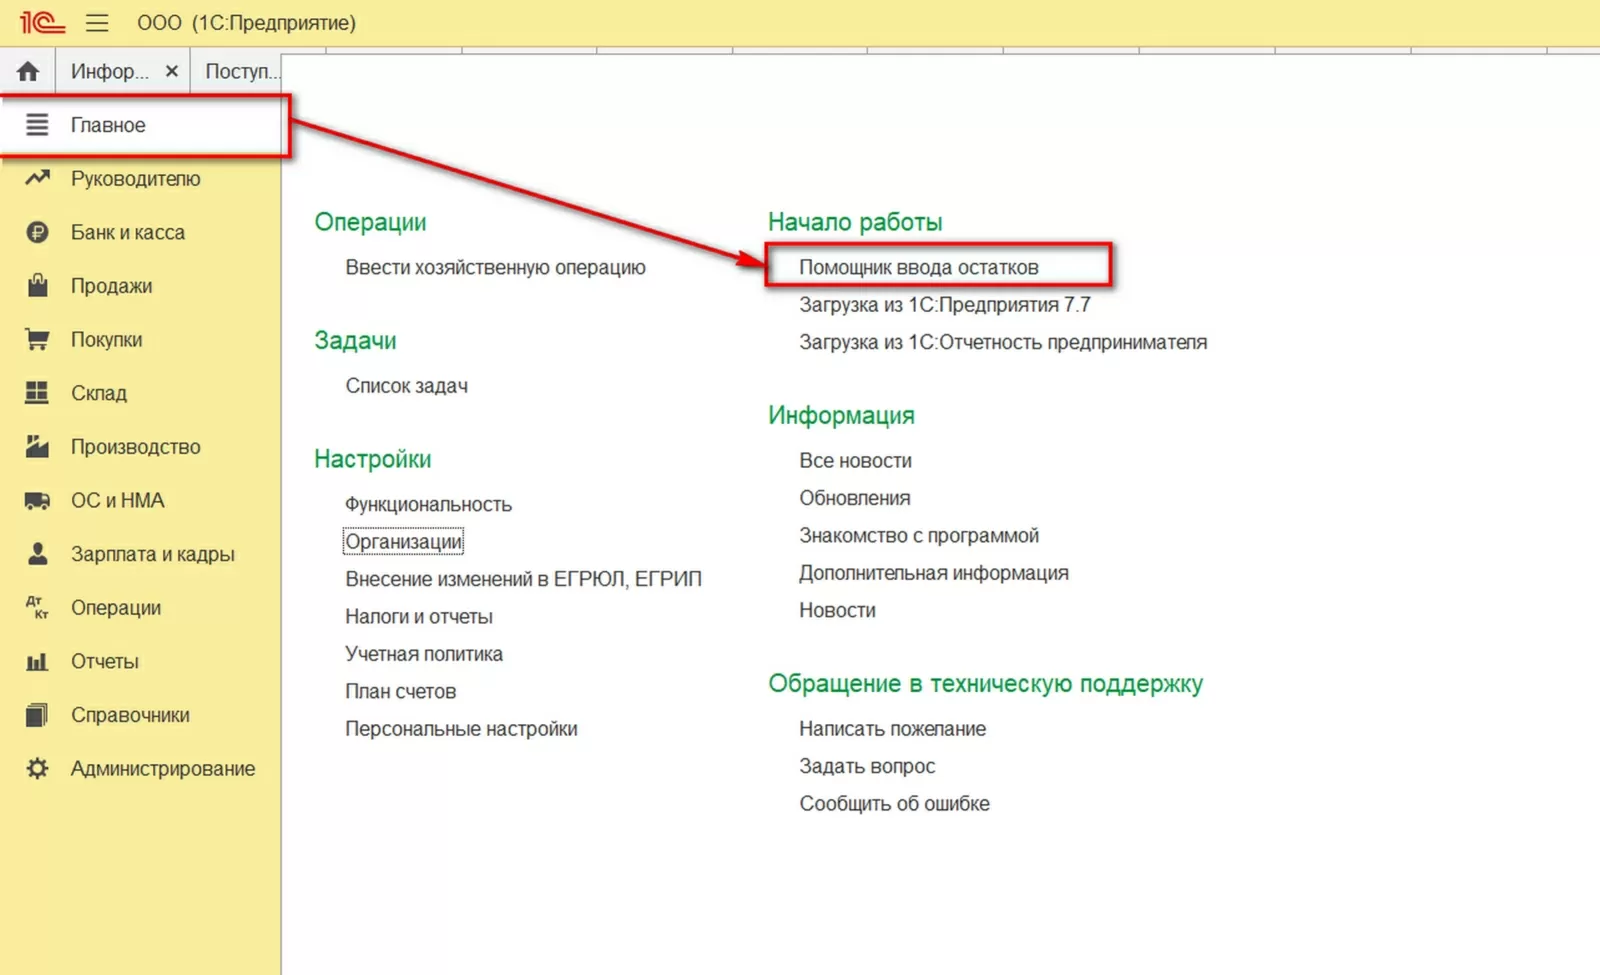1600x975 pixels.
Task: Open the ОС и НМА section
Action: 117,500
